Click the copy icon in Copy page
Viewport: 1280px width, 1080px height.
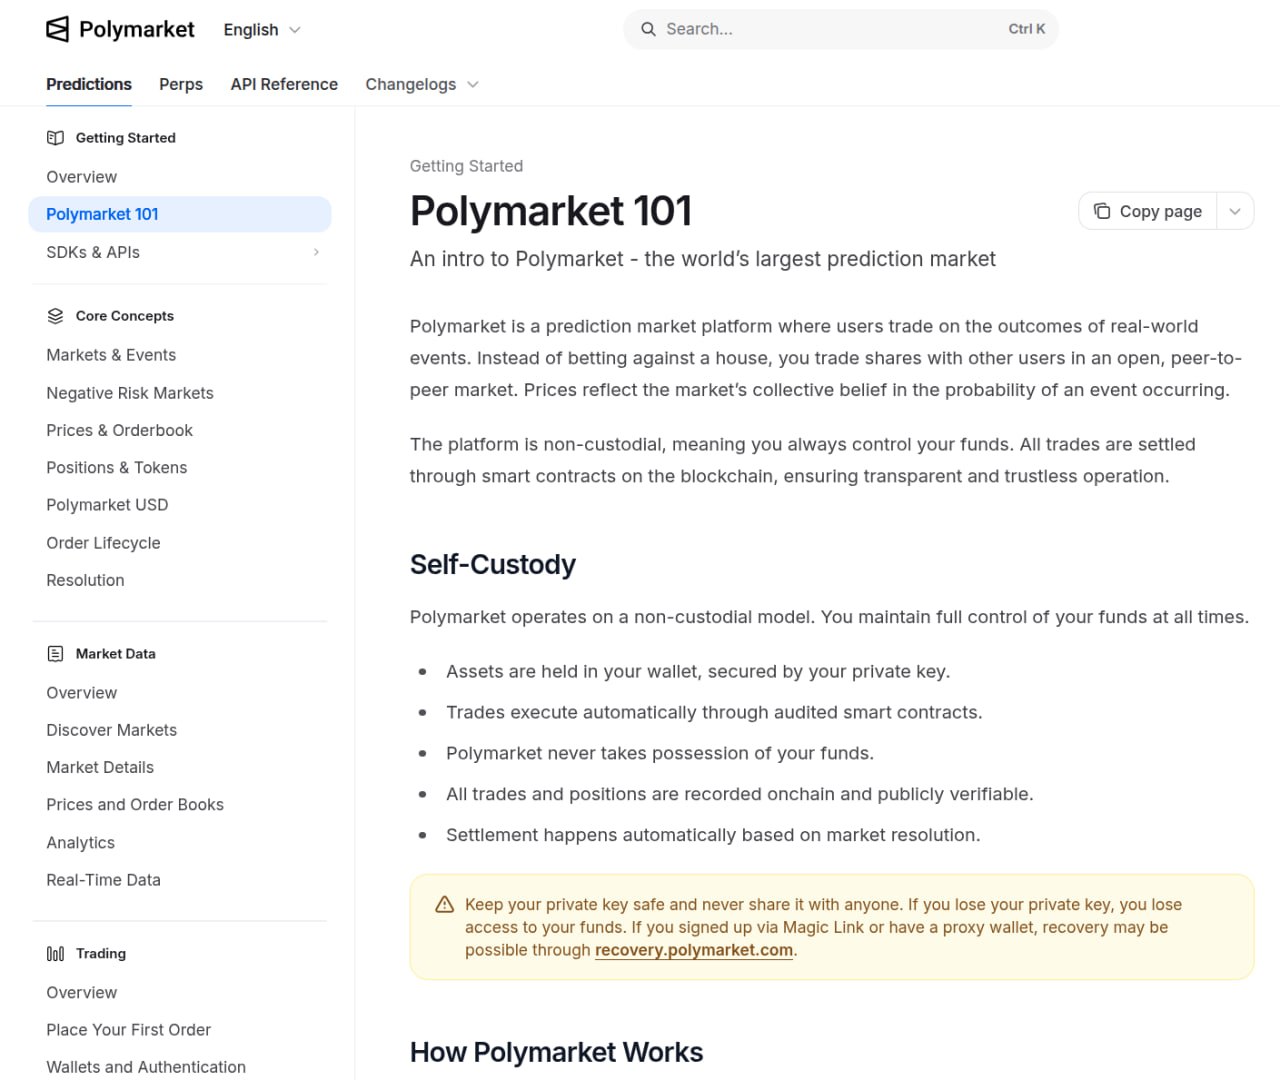pyautogui.click(x=1102, y=211)
